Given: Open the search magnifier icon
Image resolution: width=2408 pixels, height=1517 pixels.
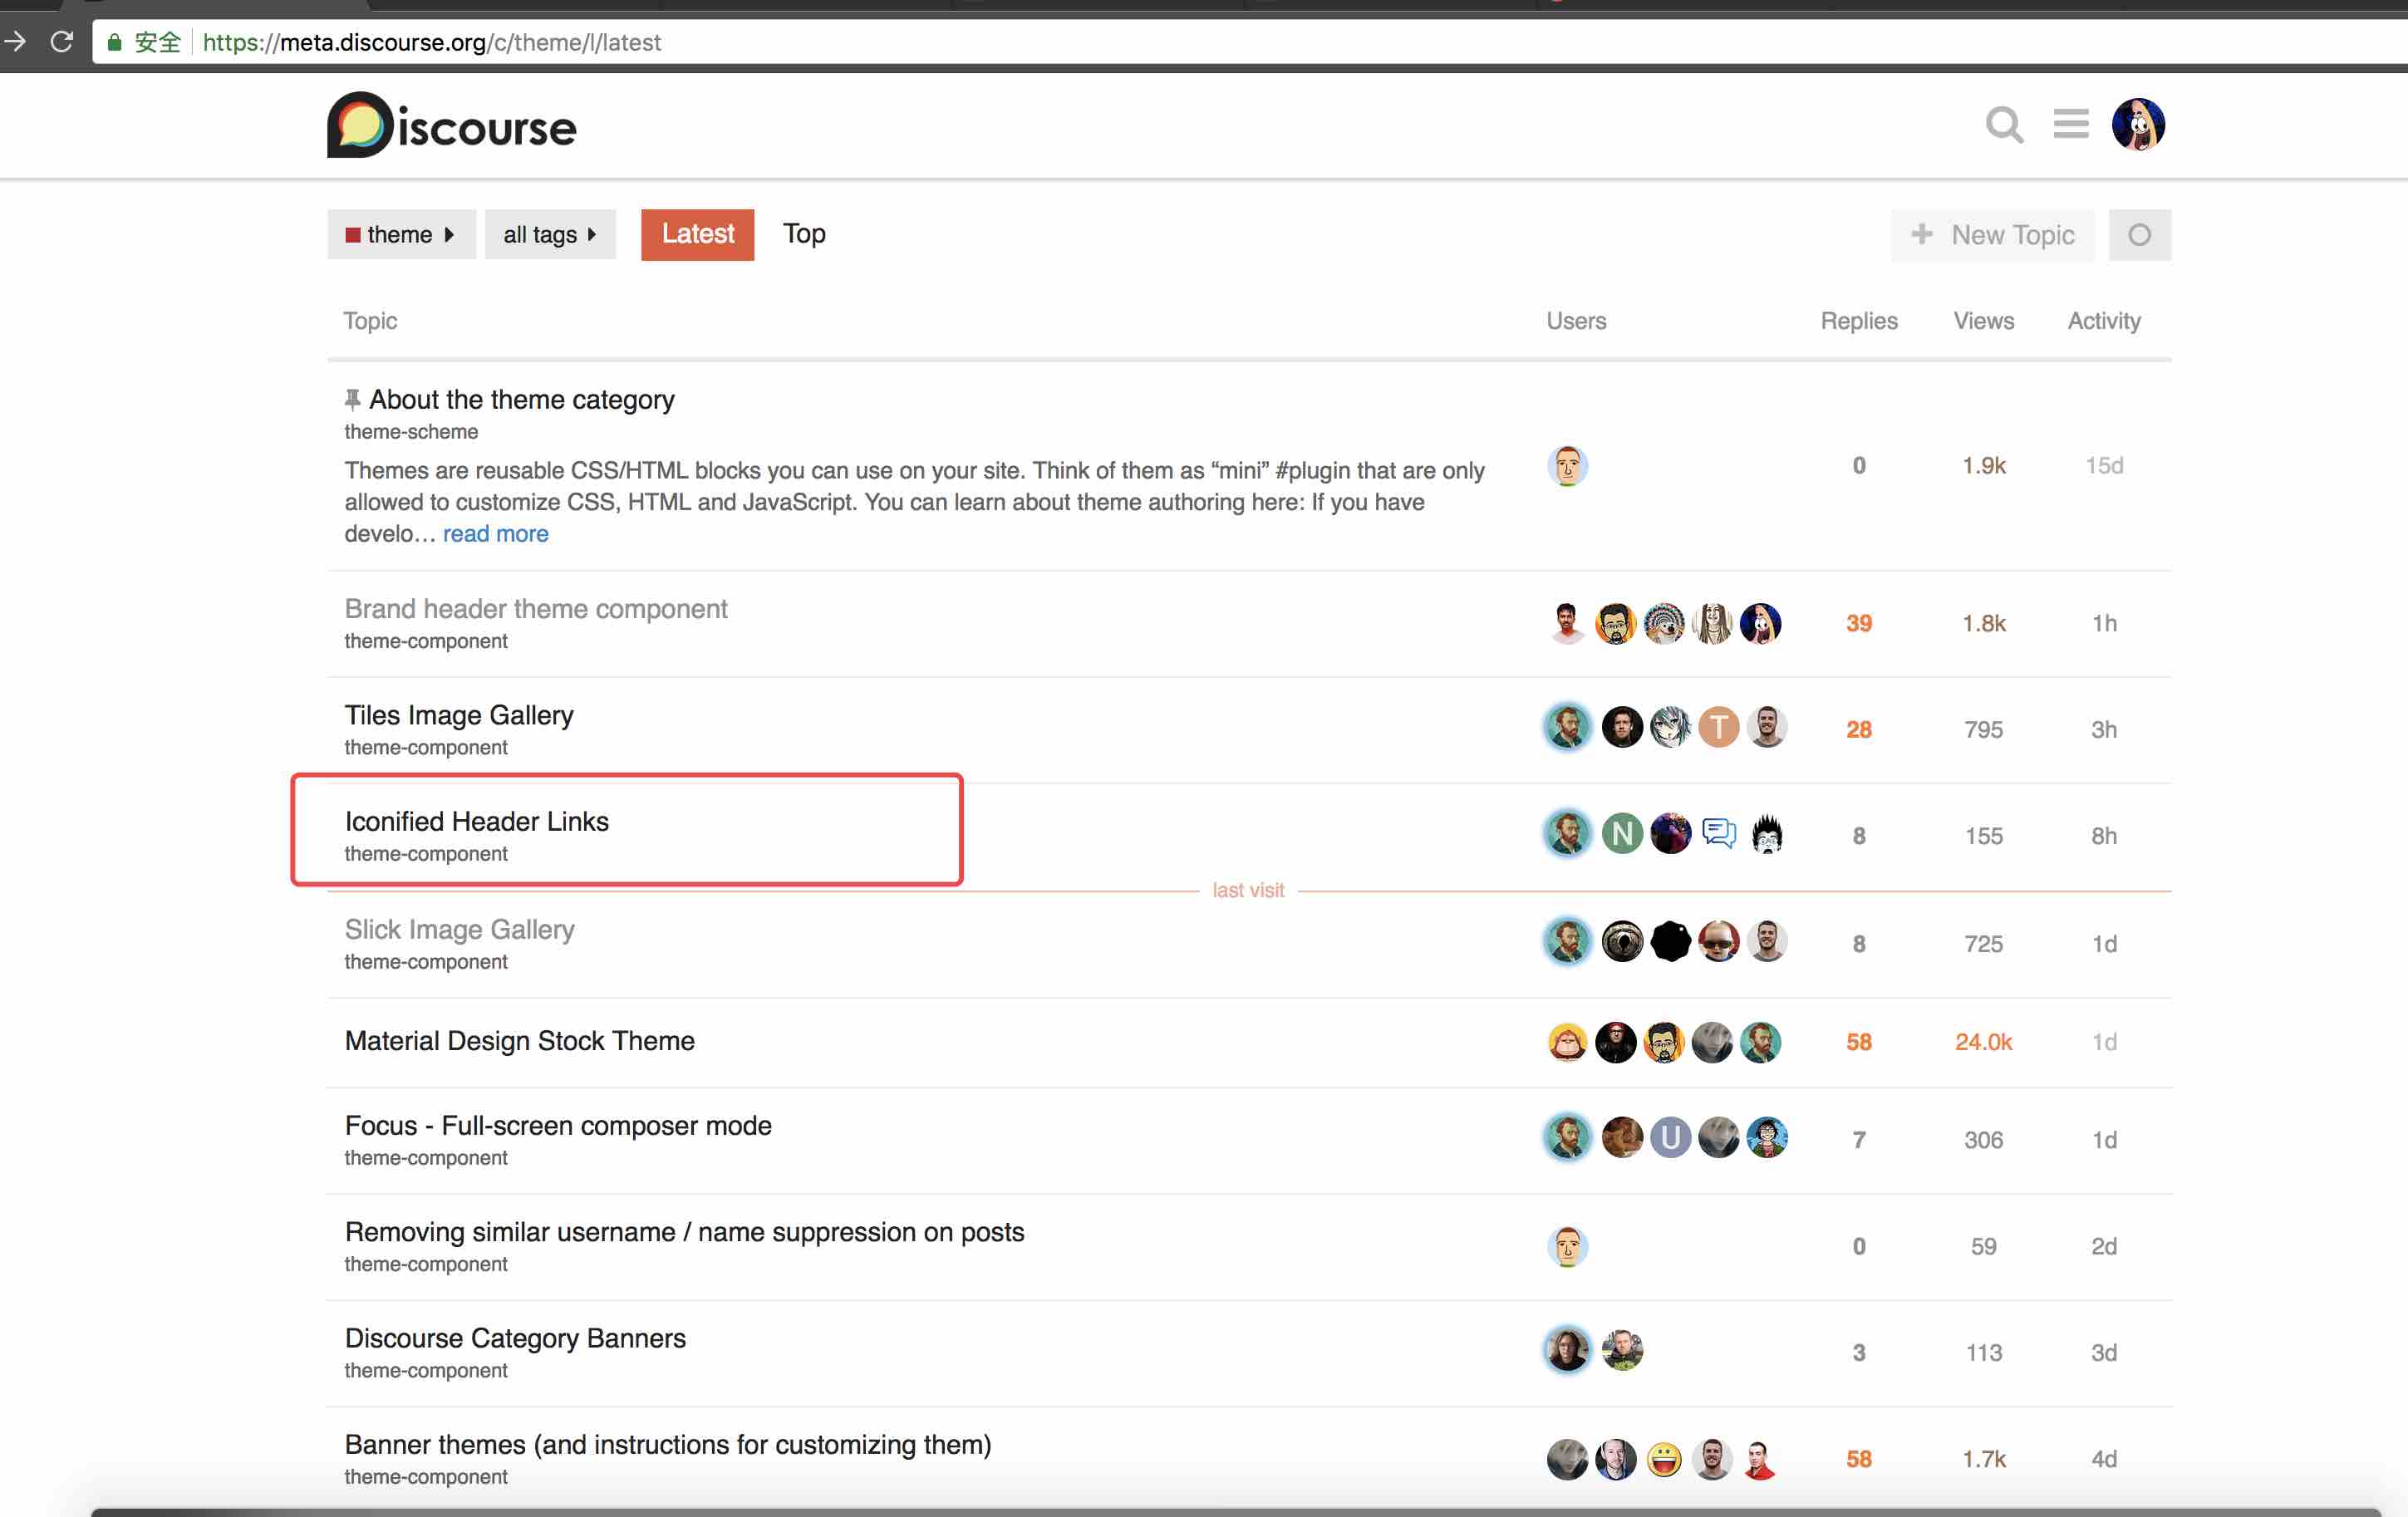Looking at the screenshot, I should pyautogui.click(x=2003, y=125).
